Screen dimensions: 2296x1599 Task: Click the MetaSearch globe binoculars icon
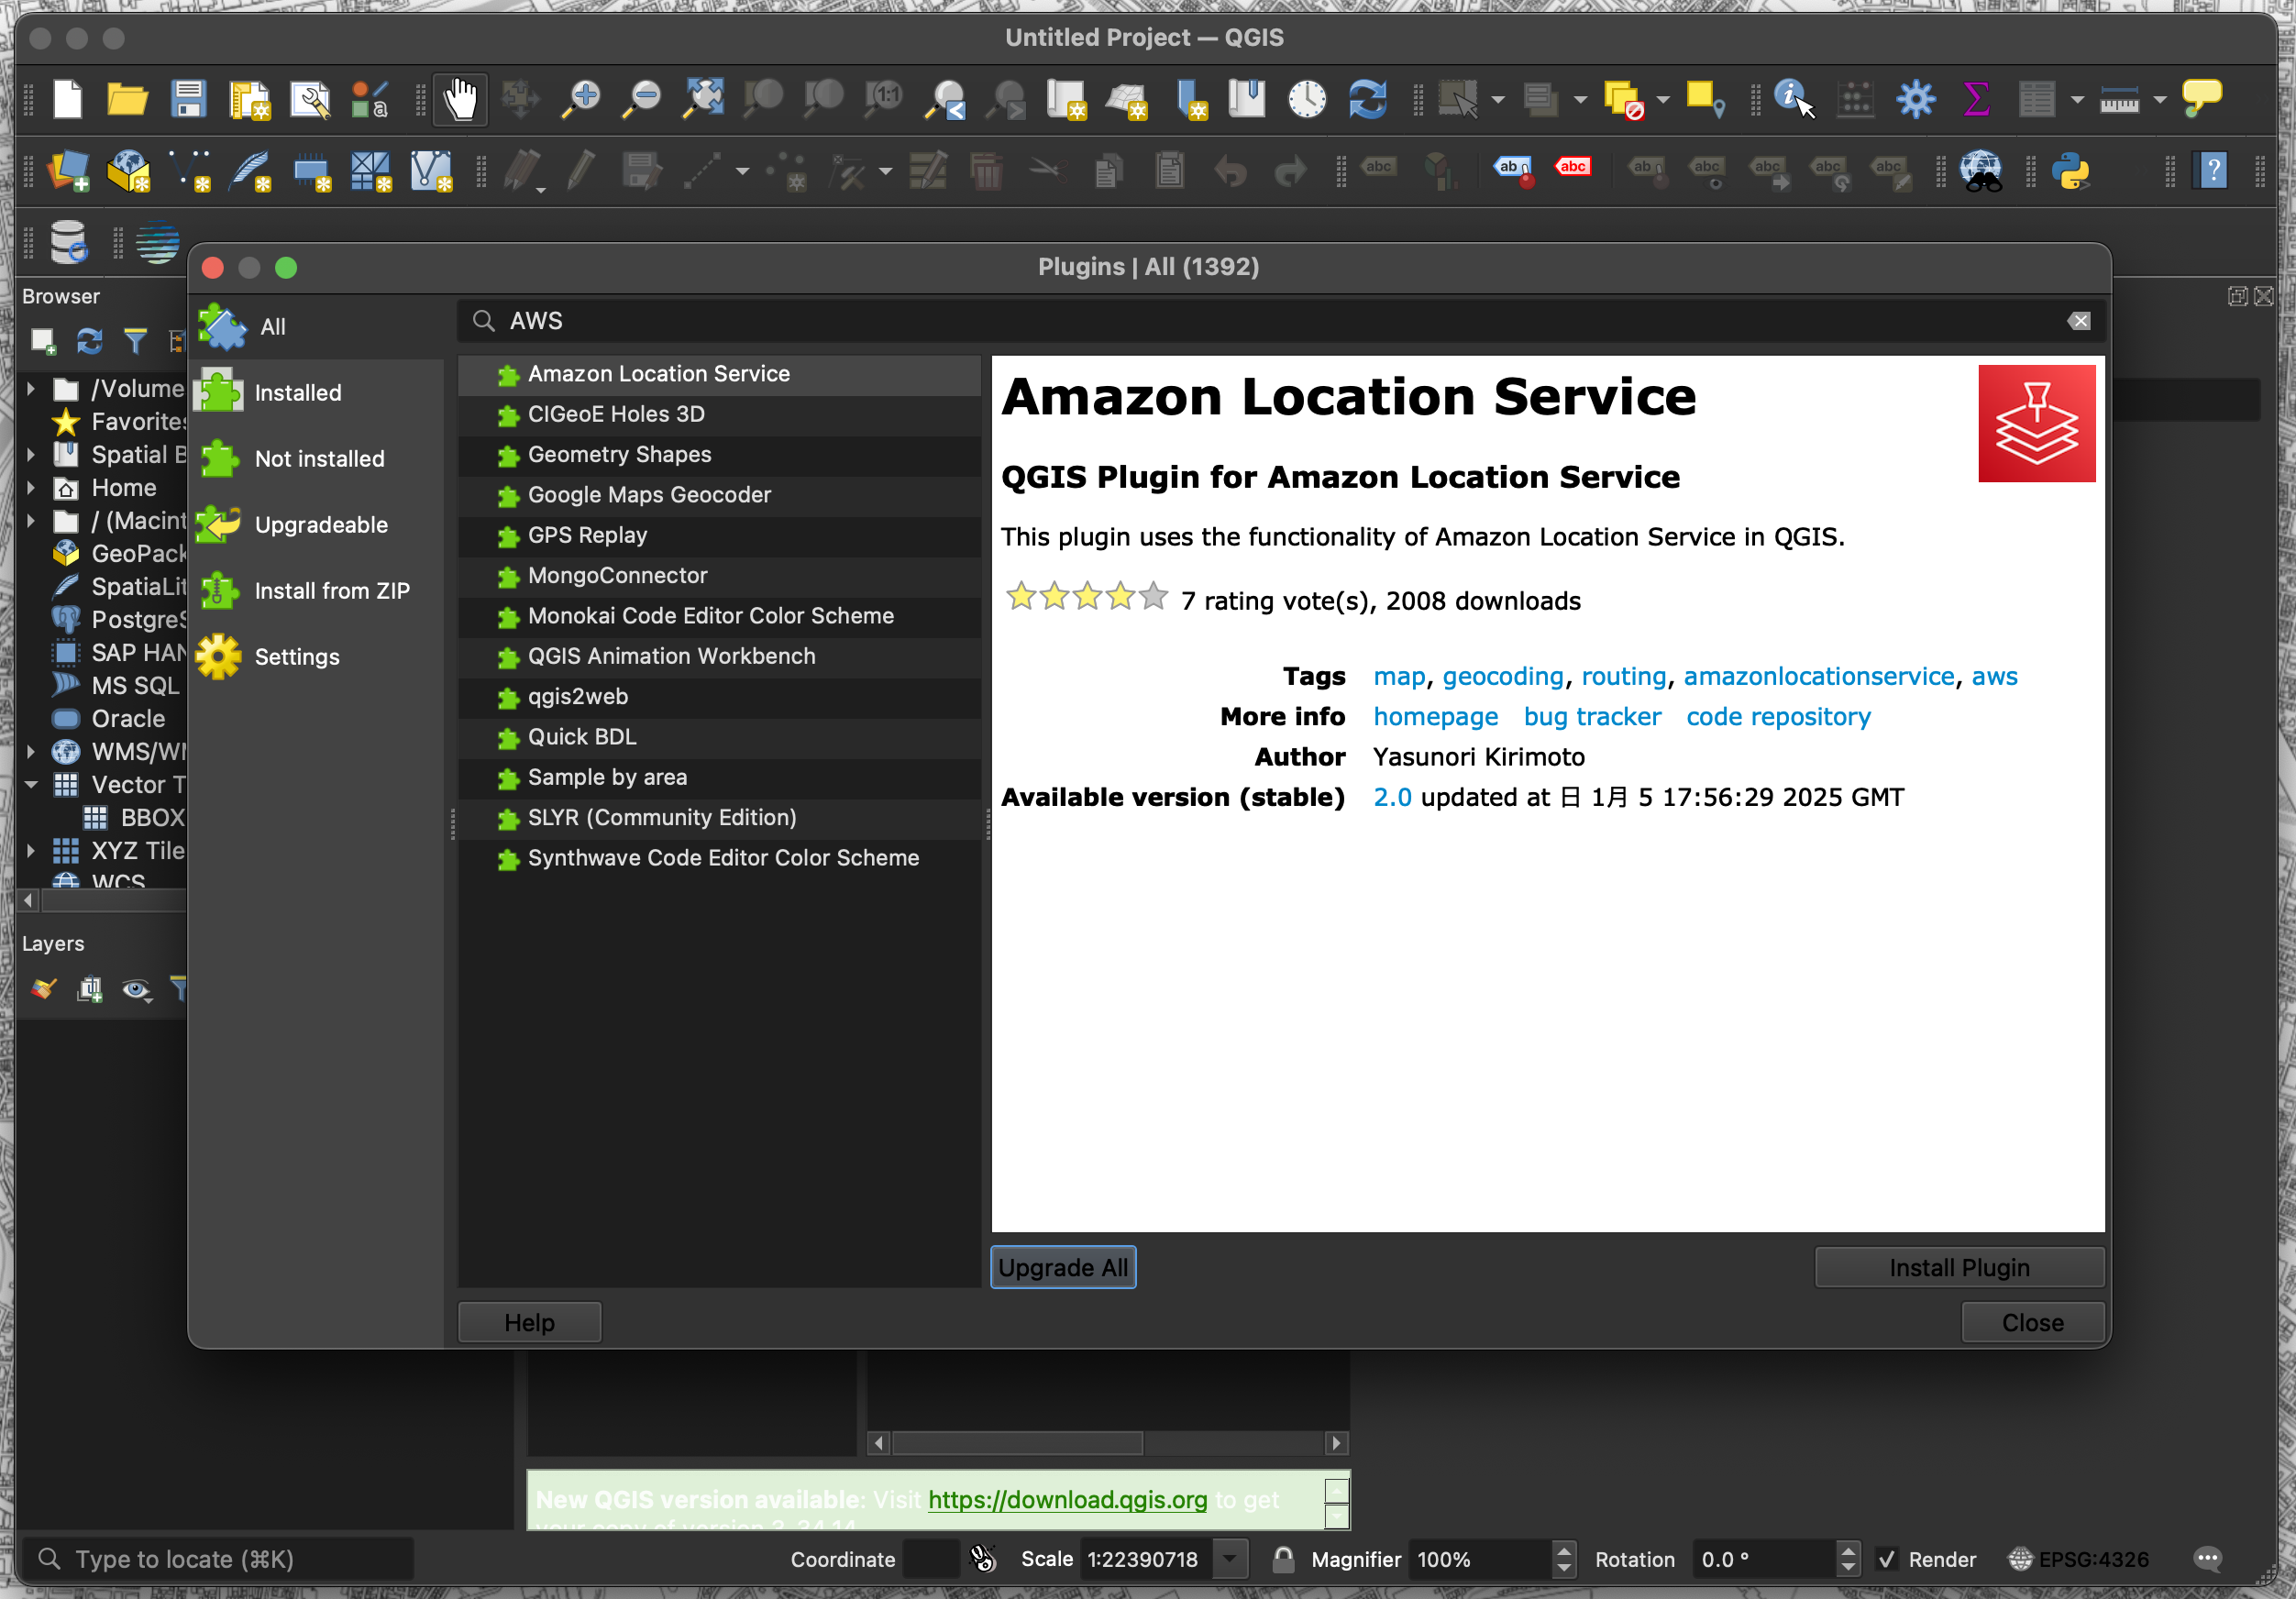click(x=1981, y=171)
